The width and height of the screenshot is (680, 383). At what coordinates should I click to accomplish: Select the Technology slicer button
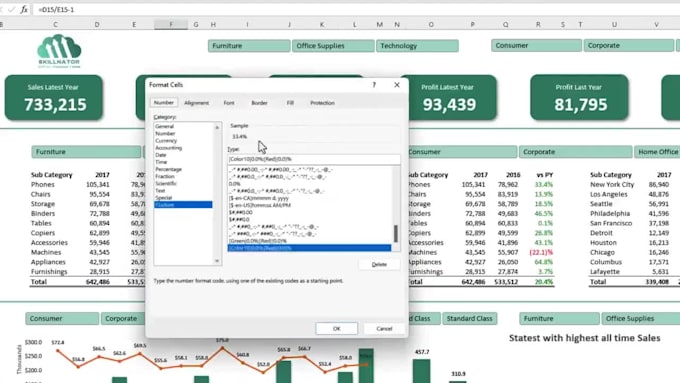[x=417, y=46]
